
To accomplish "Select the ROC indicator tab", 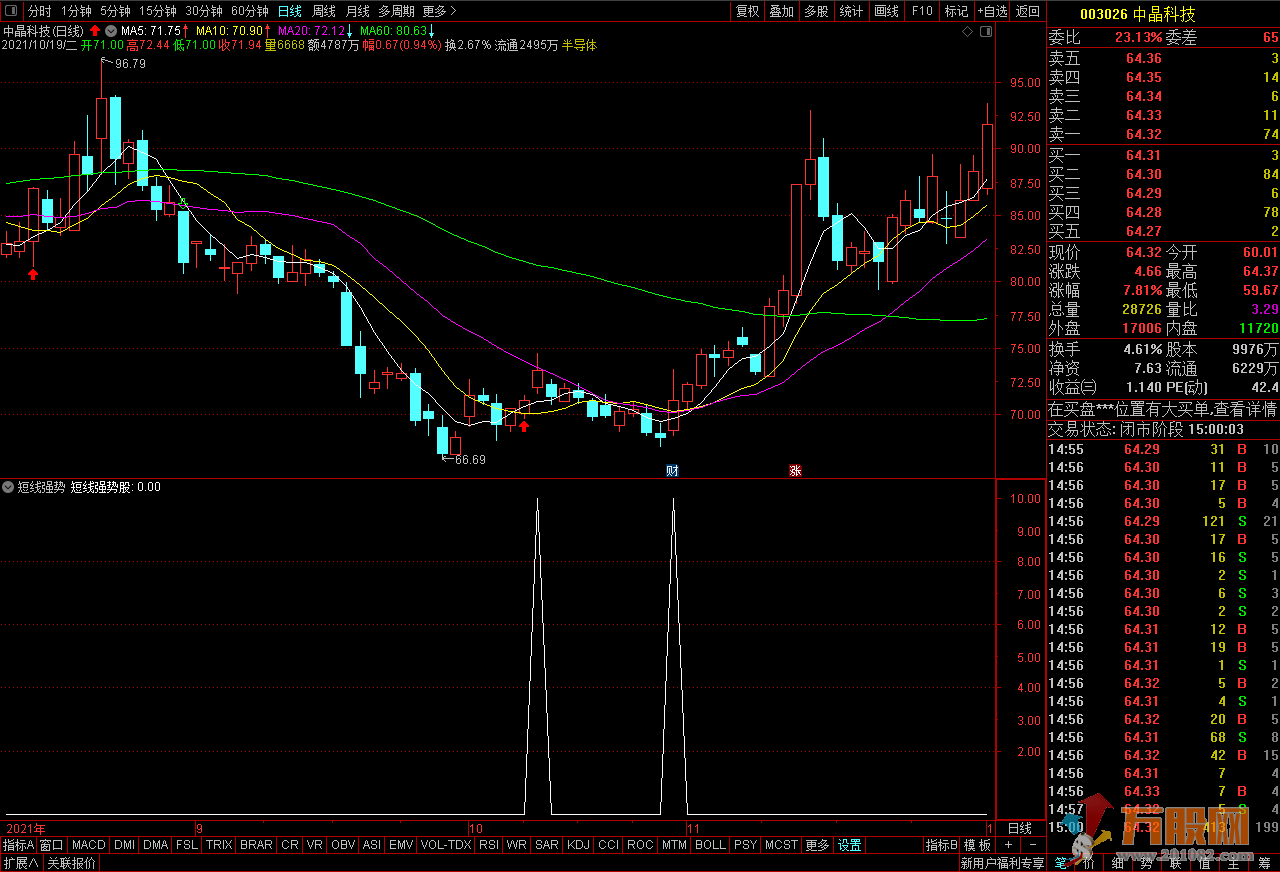I will click(x=640, y=845).
